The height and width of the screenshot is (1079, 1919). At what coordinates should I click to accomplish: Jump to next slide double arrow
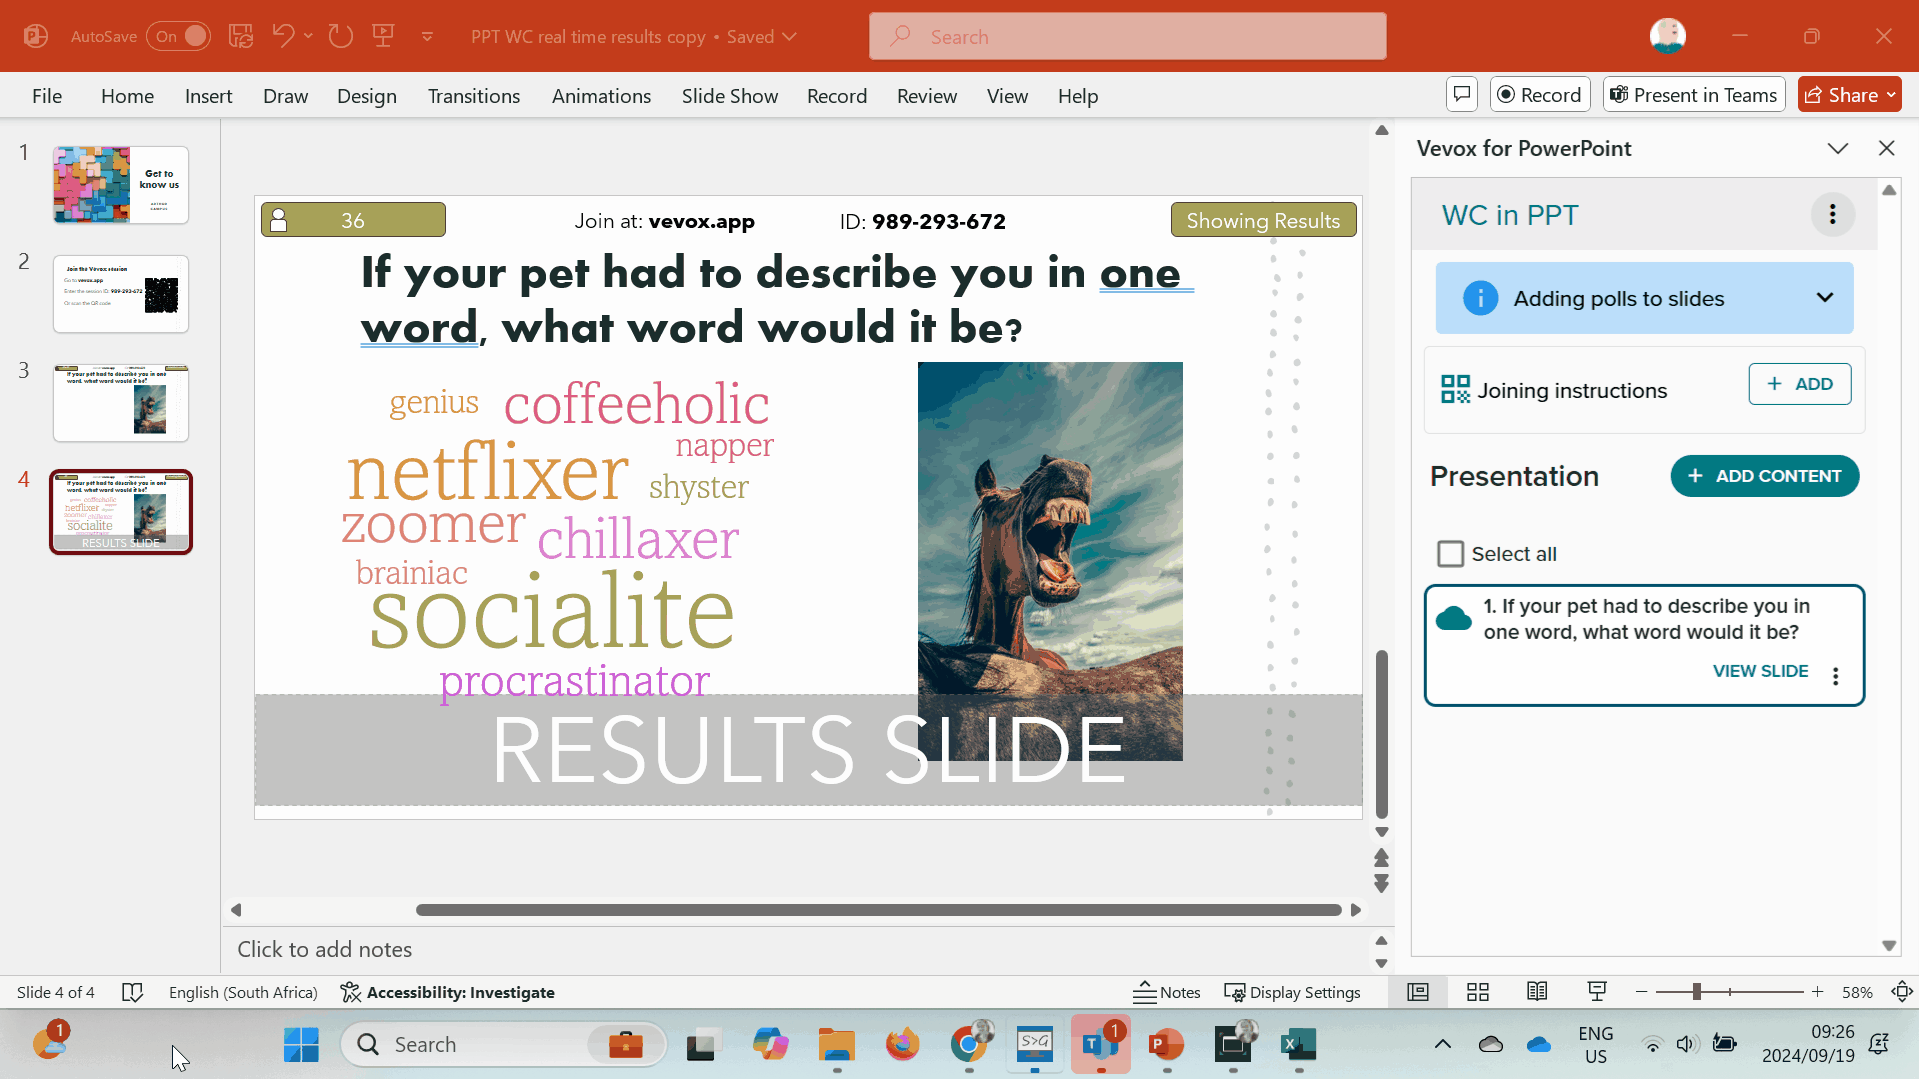[x=1381, y=884]
